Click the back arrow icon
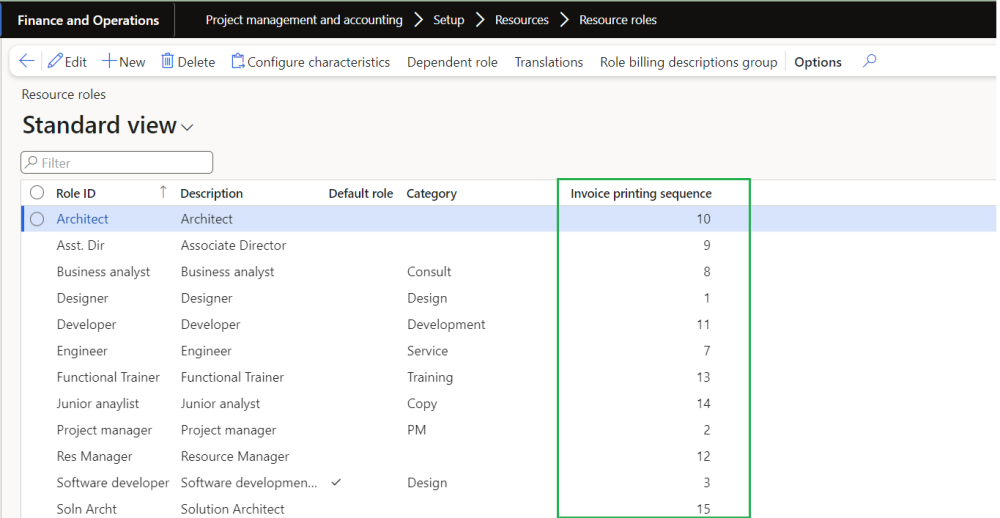 tap(27, 62)
